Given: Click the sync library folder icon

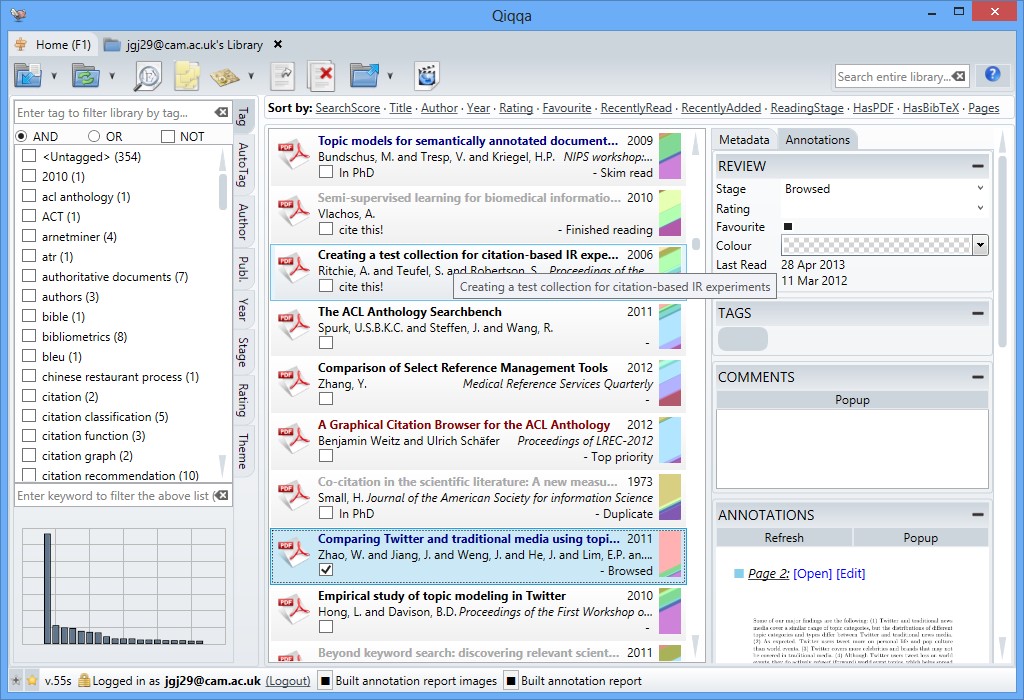Looking at the screenshot, I should (x=86, y=76).
